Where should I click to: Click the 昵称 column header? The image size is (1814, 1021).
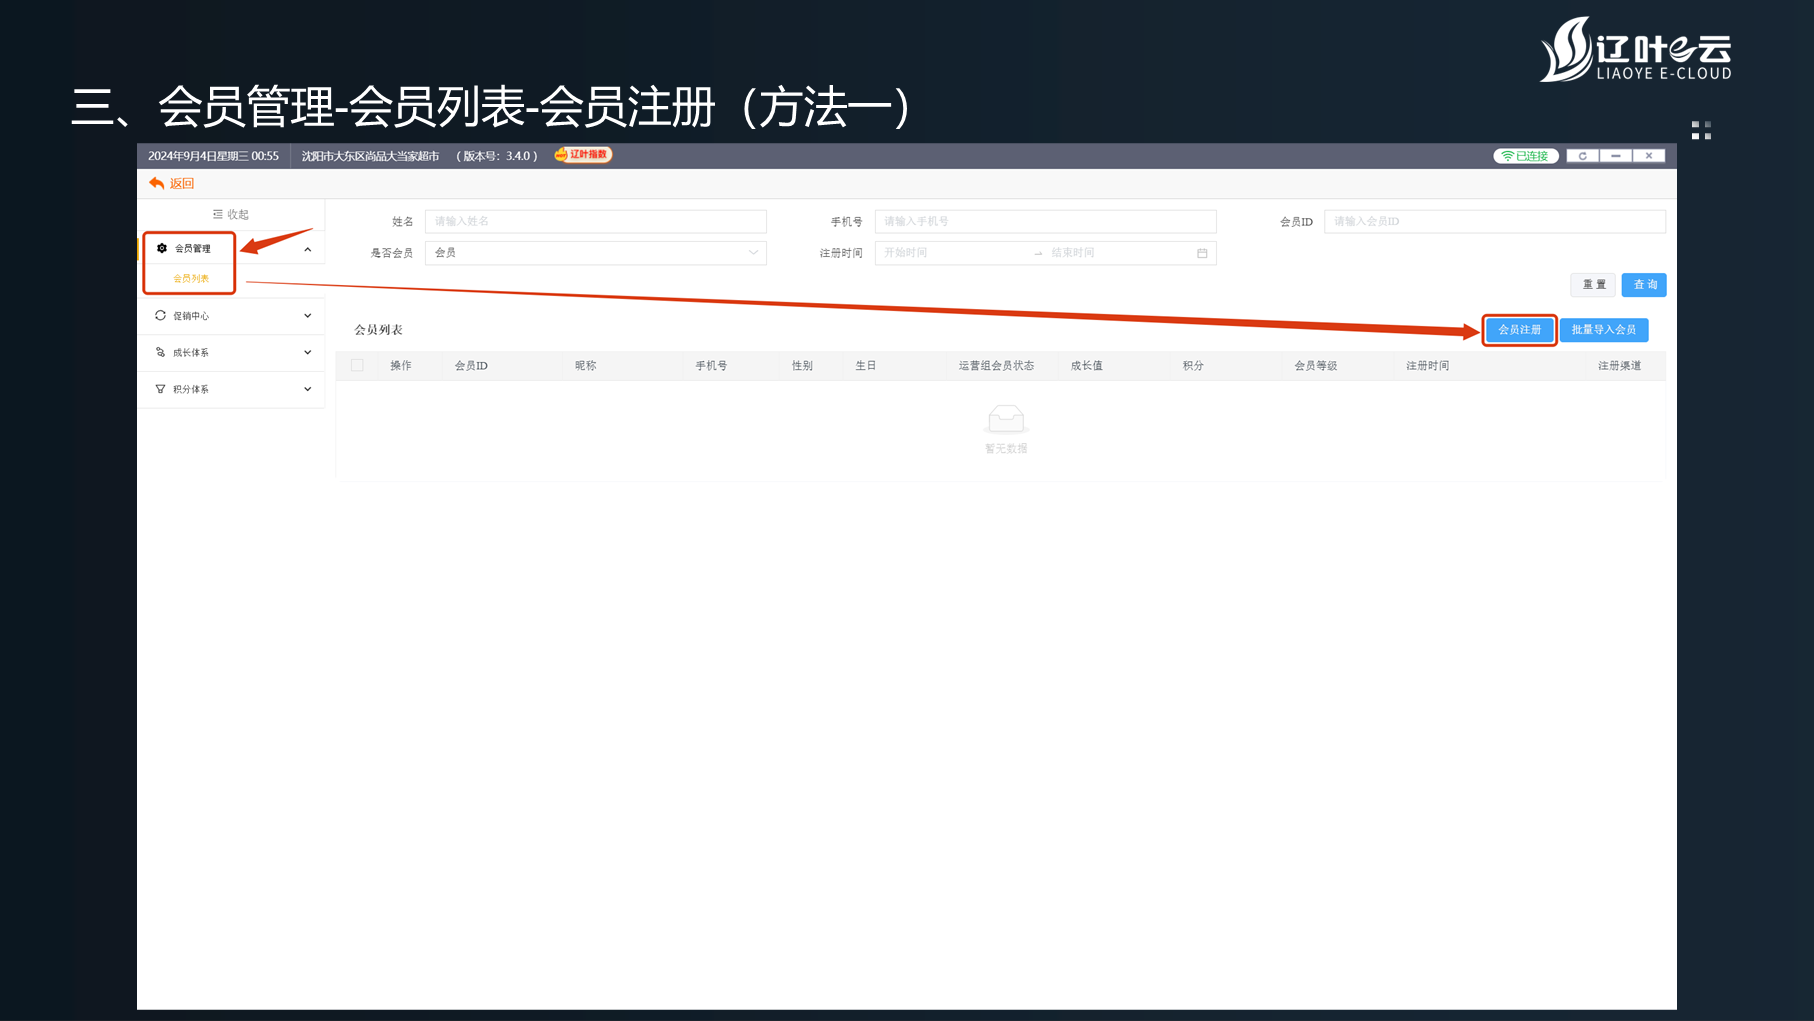point(586,366)
